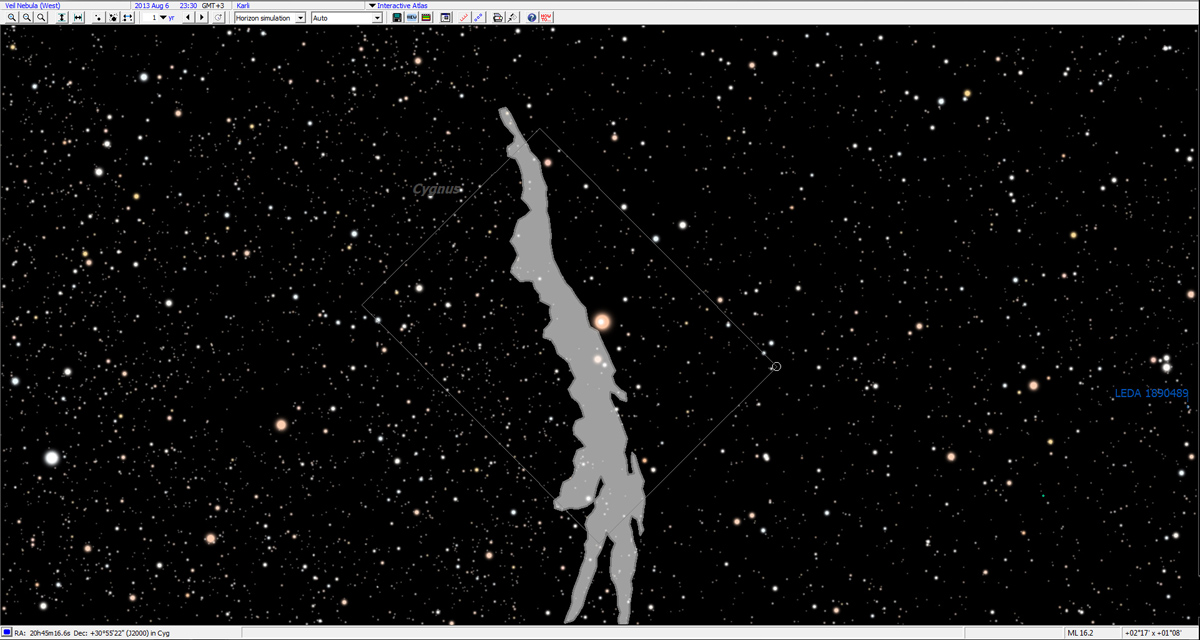1200x640 pixels.
Task: Click the How To icon
Action: tap(546, 18)
